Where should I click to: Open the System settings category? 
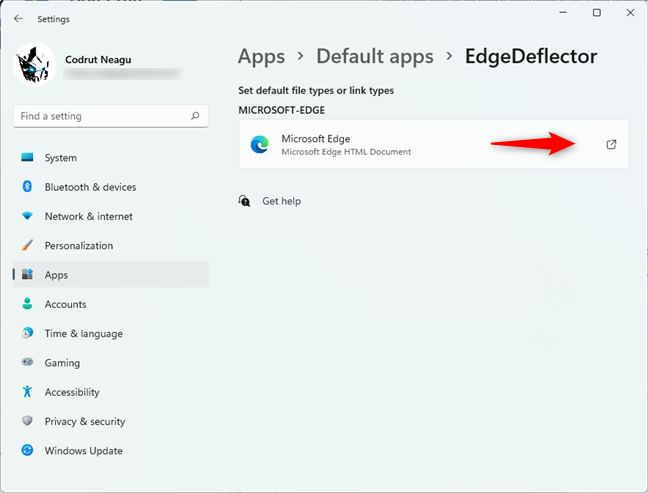(111, 158)
